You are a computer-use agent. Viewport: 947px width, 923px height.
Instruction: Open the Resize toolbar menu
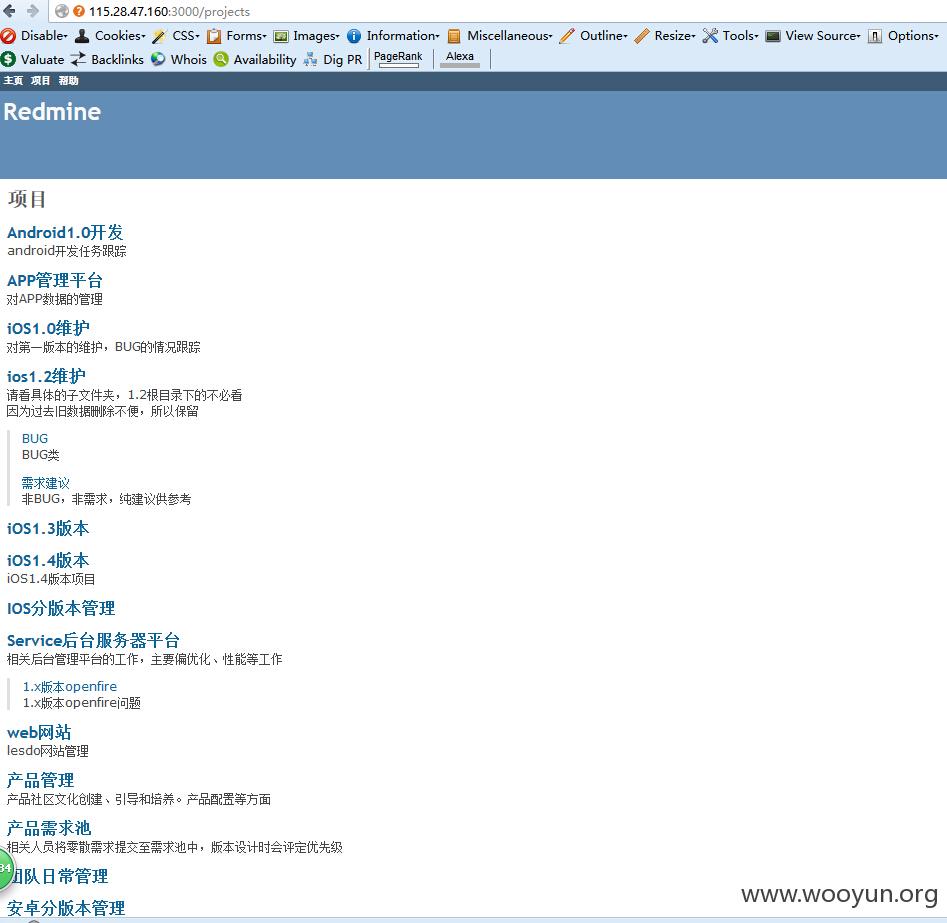coord(675,36)
